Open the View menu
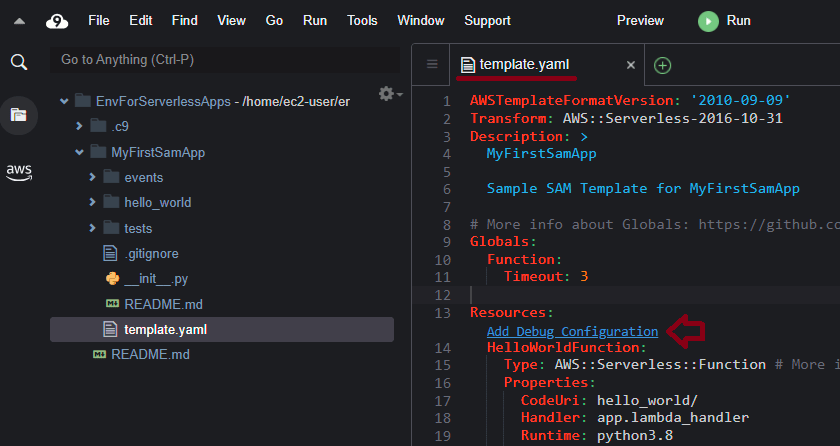This screenshot has height=446, width=840. 231,21
